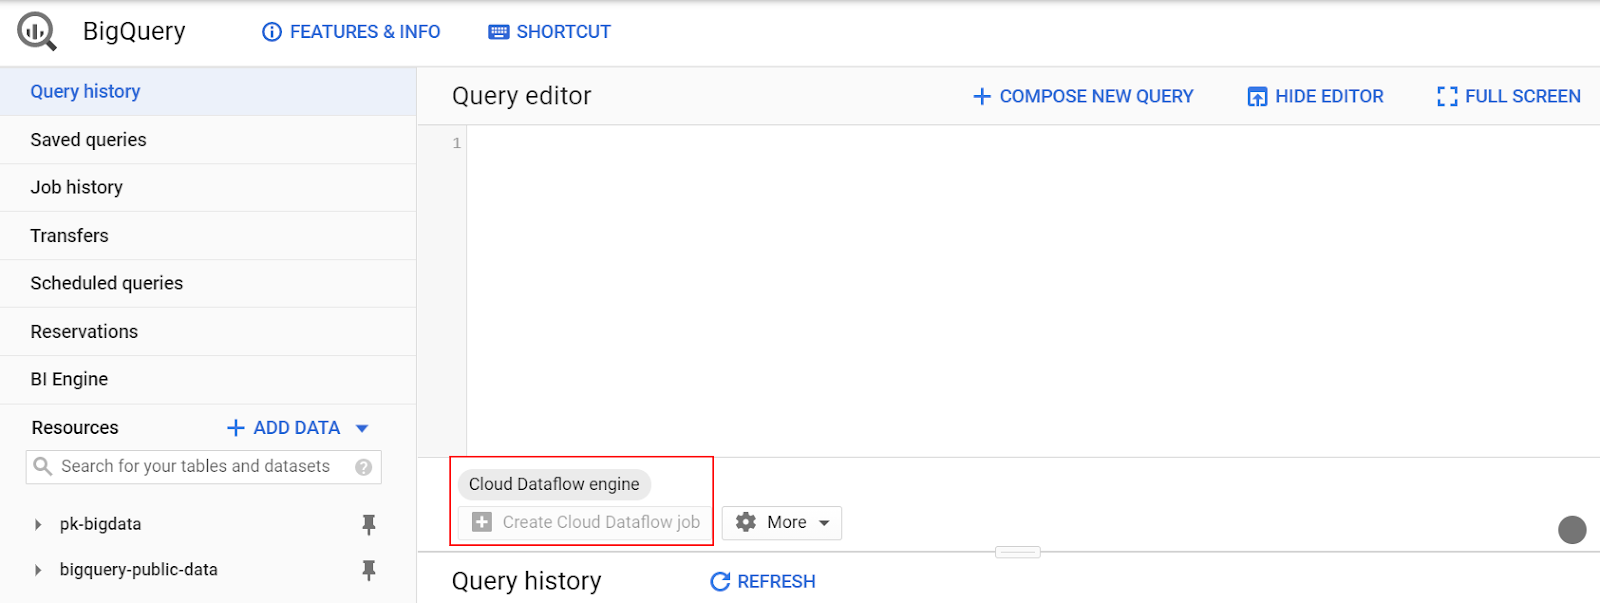Click Create Cloud Dataflow job button
The width and height of the screenshot is (1600, 603).
coord(585,522)
